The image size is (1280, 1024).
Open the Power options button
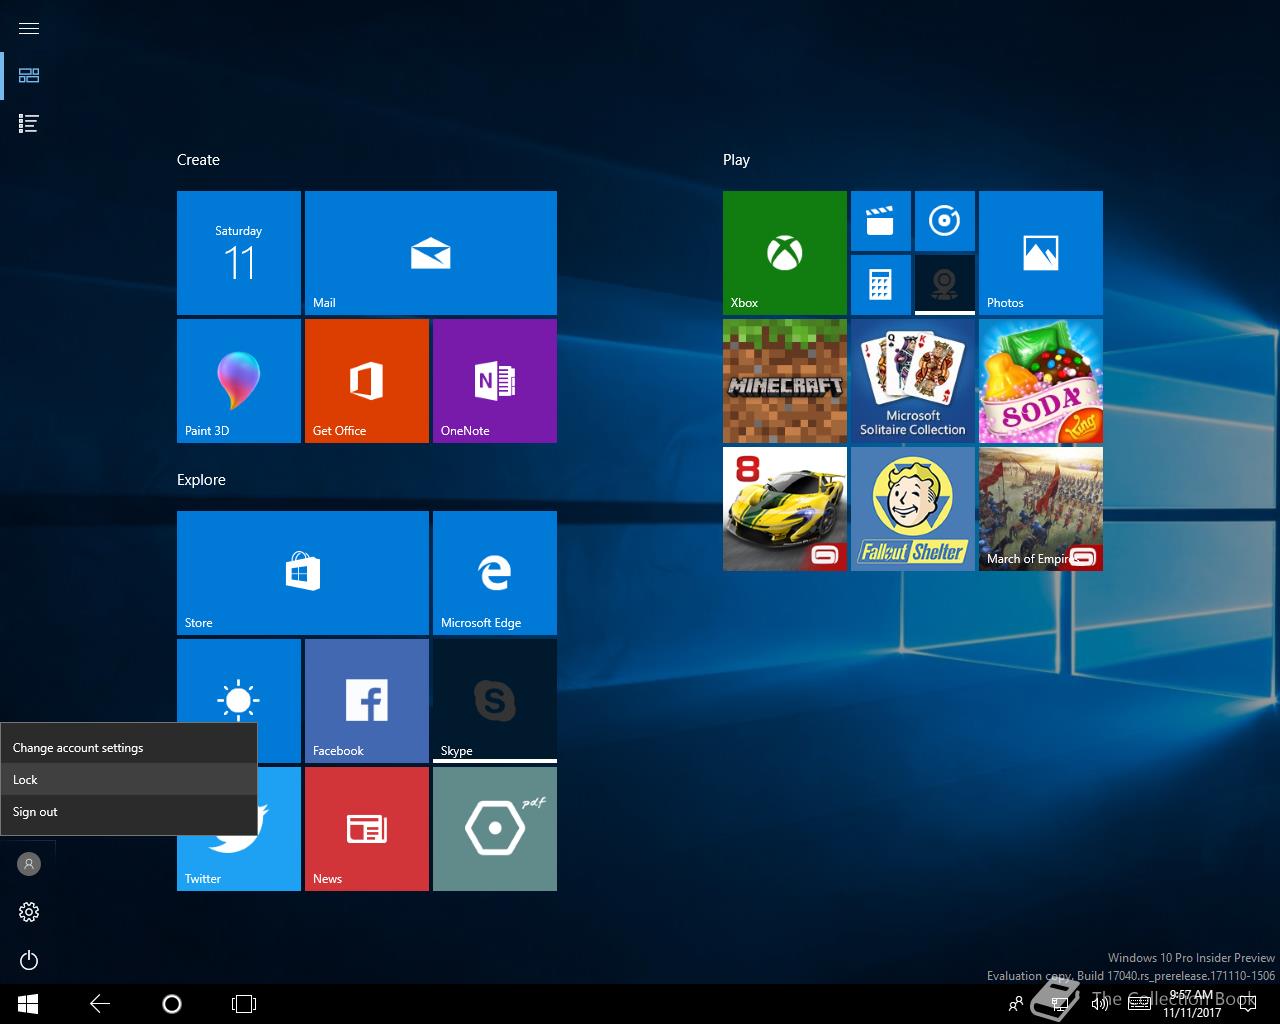click(x=29, y=960)
